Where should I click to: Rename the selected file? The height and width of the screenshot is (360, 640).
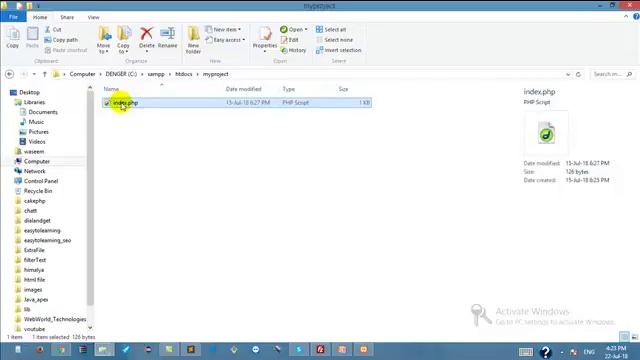click(x=167, y=38)
